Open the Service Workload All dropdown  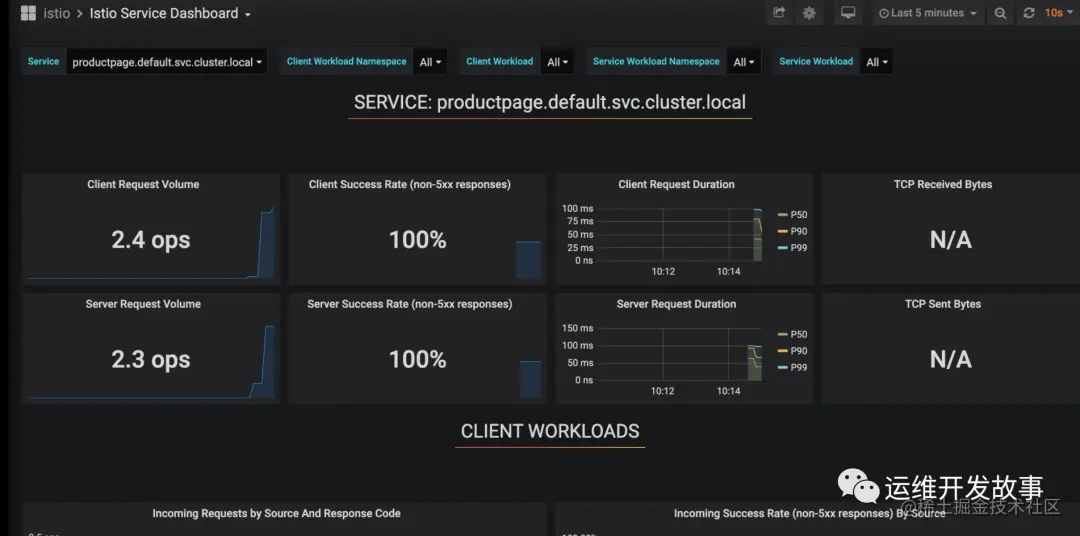click(876, 62)
